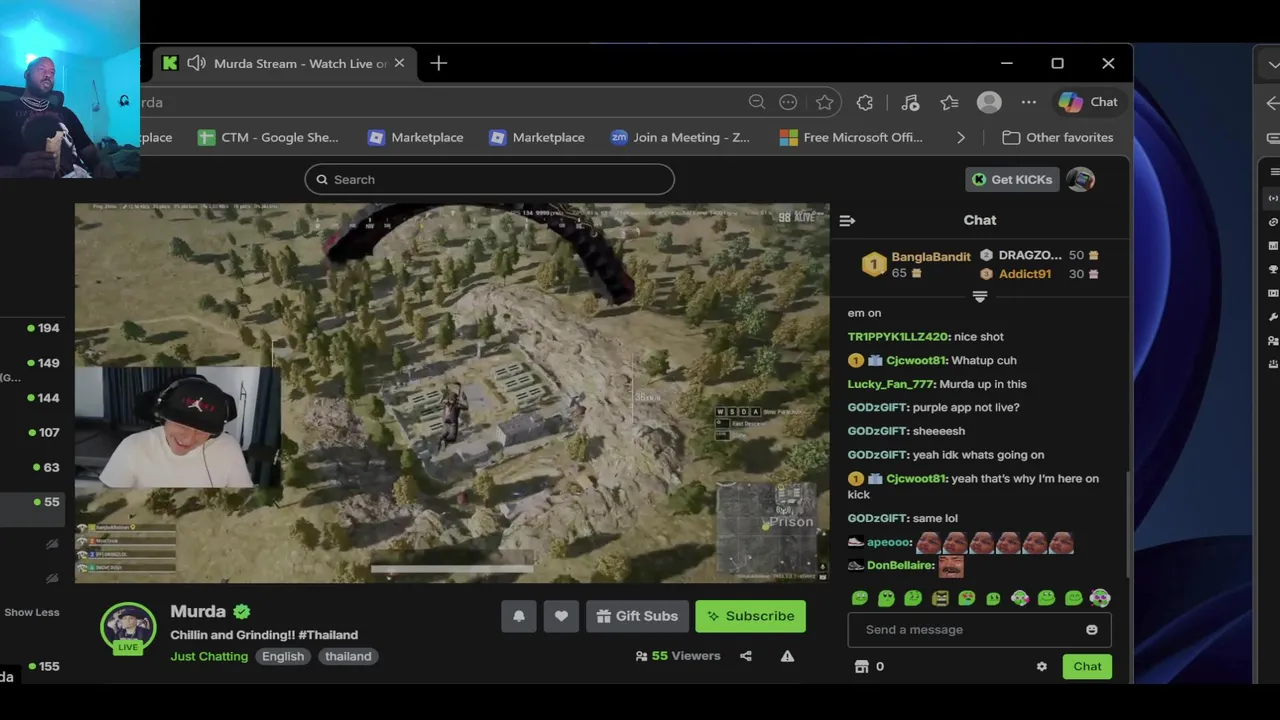Click the green Chat send button
This screenshot has width=1280, height=720.
(1087, 667)
